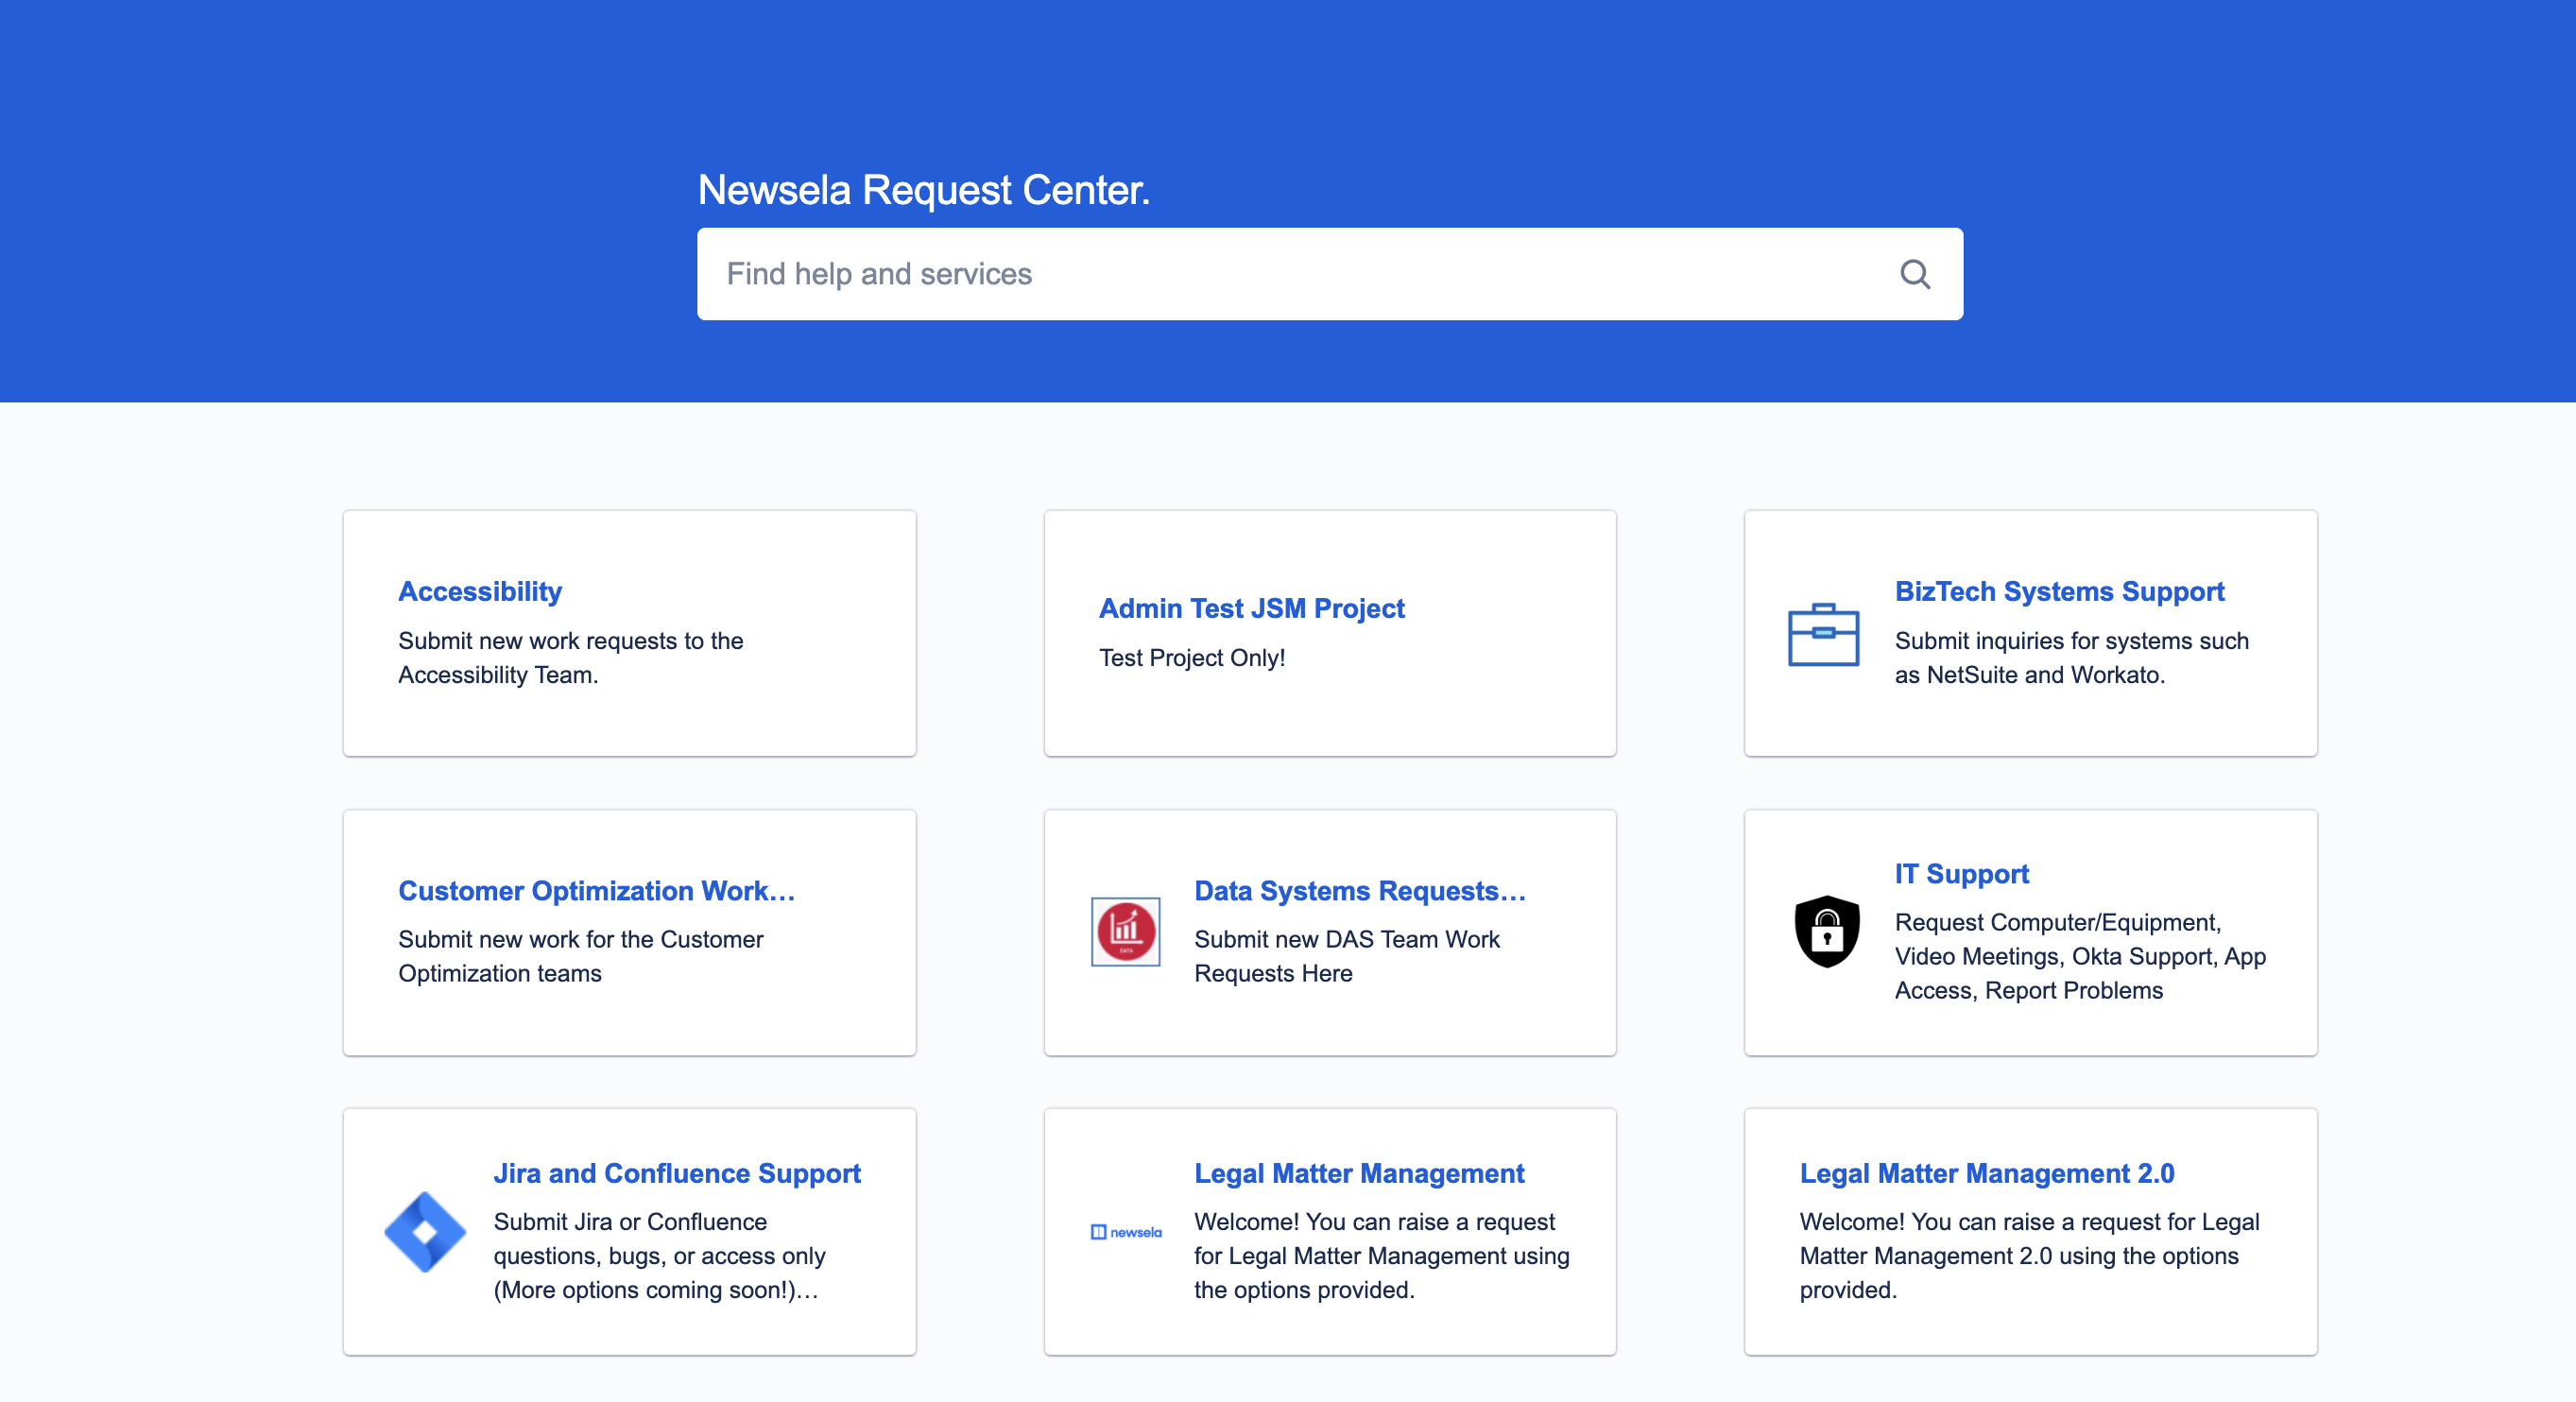Click the NetSuite and Workato description
This screenshot has height=1402, width=2576.
(2070, 658)
